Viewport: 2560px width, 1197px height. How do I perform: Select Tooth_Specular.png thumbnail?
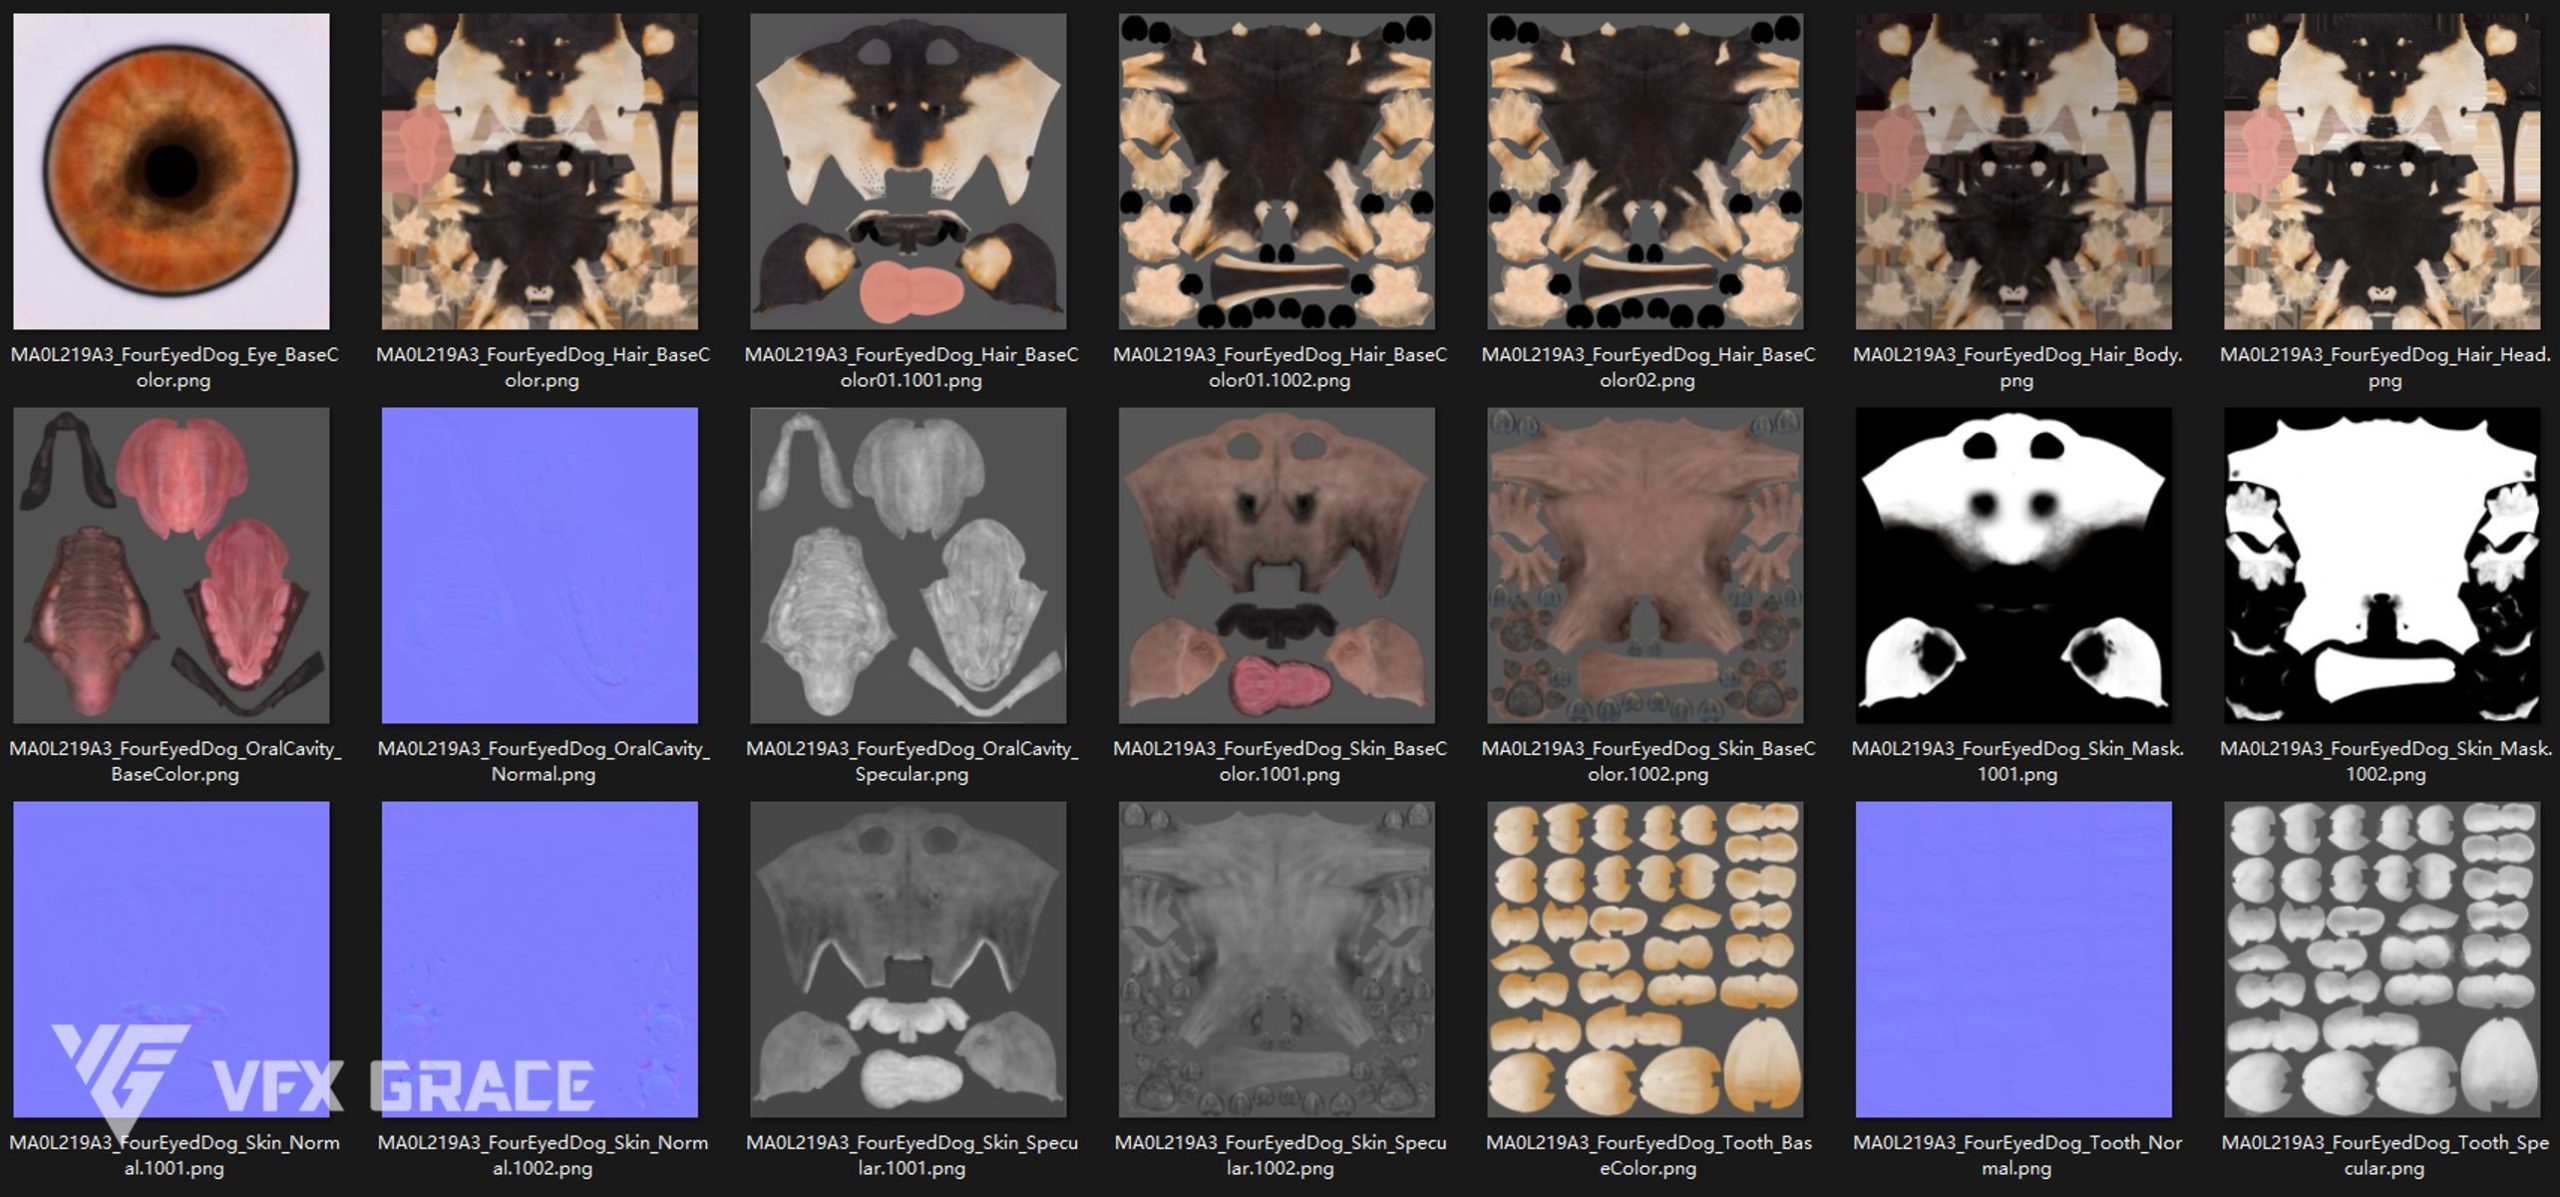click(2382, 959)
